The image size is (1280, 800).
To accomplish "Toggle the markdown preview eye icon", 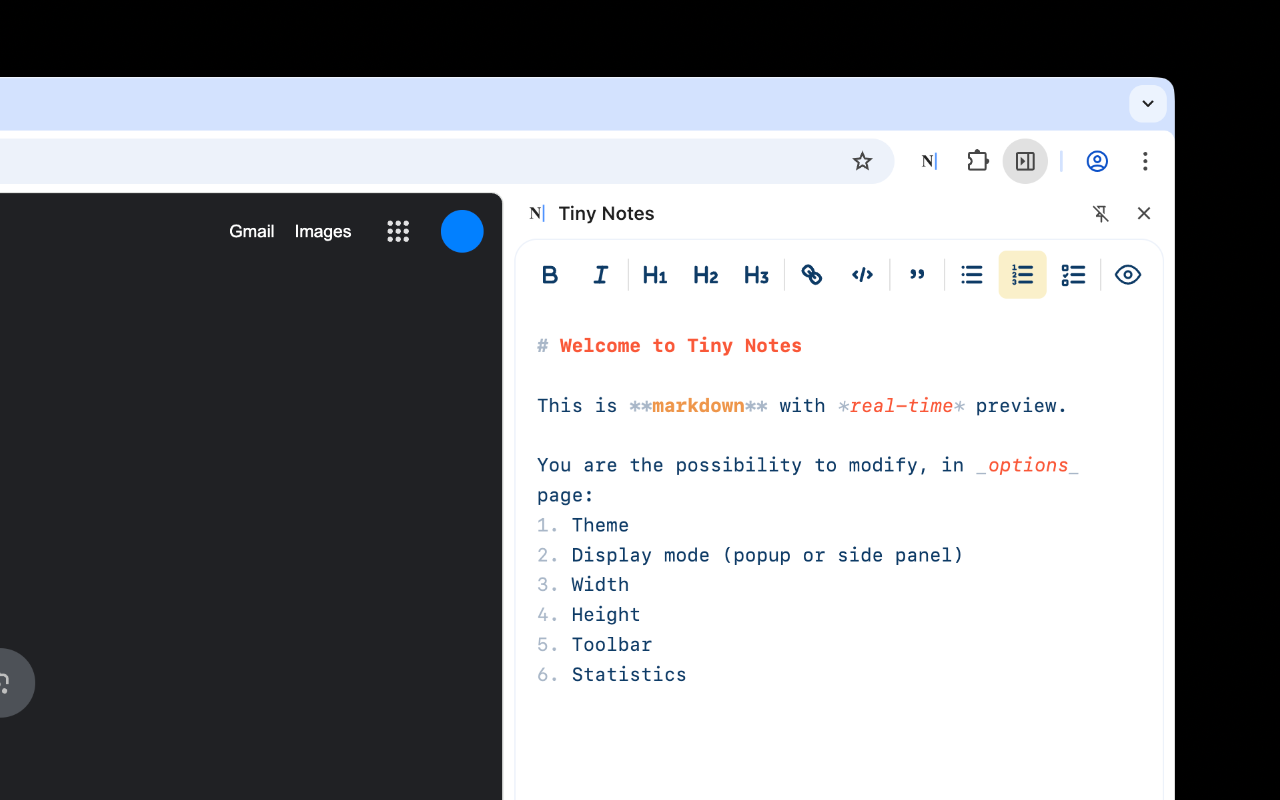I will click(1128, 275).
